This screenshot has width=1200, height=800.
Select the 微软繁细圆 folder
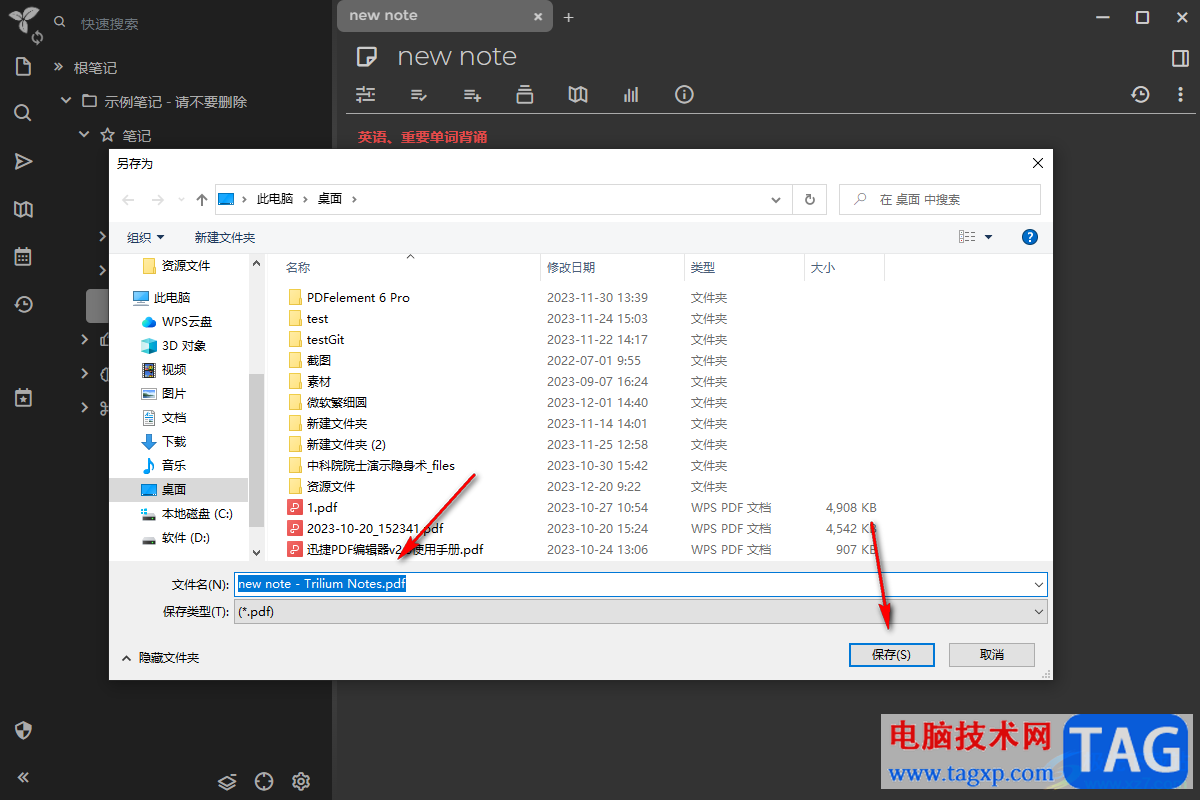coord(336,402)
